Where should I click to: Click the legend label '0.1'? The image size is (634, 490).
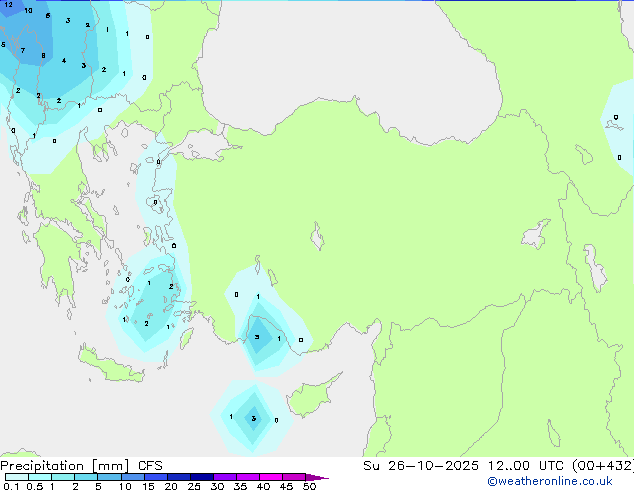[x=11, y=486]
